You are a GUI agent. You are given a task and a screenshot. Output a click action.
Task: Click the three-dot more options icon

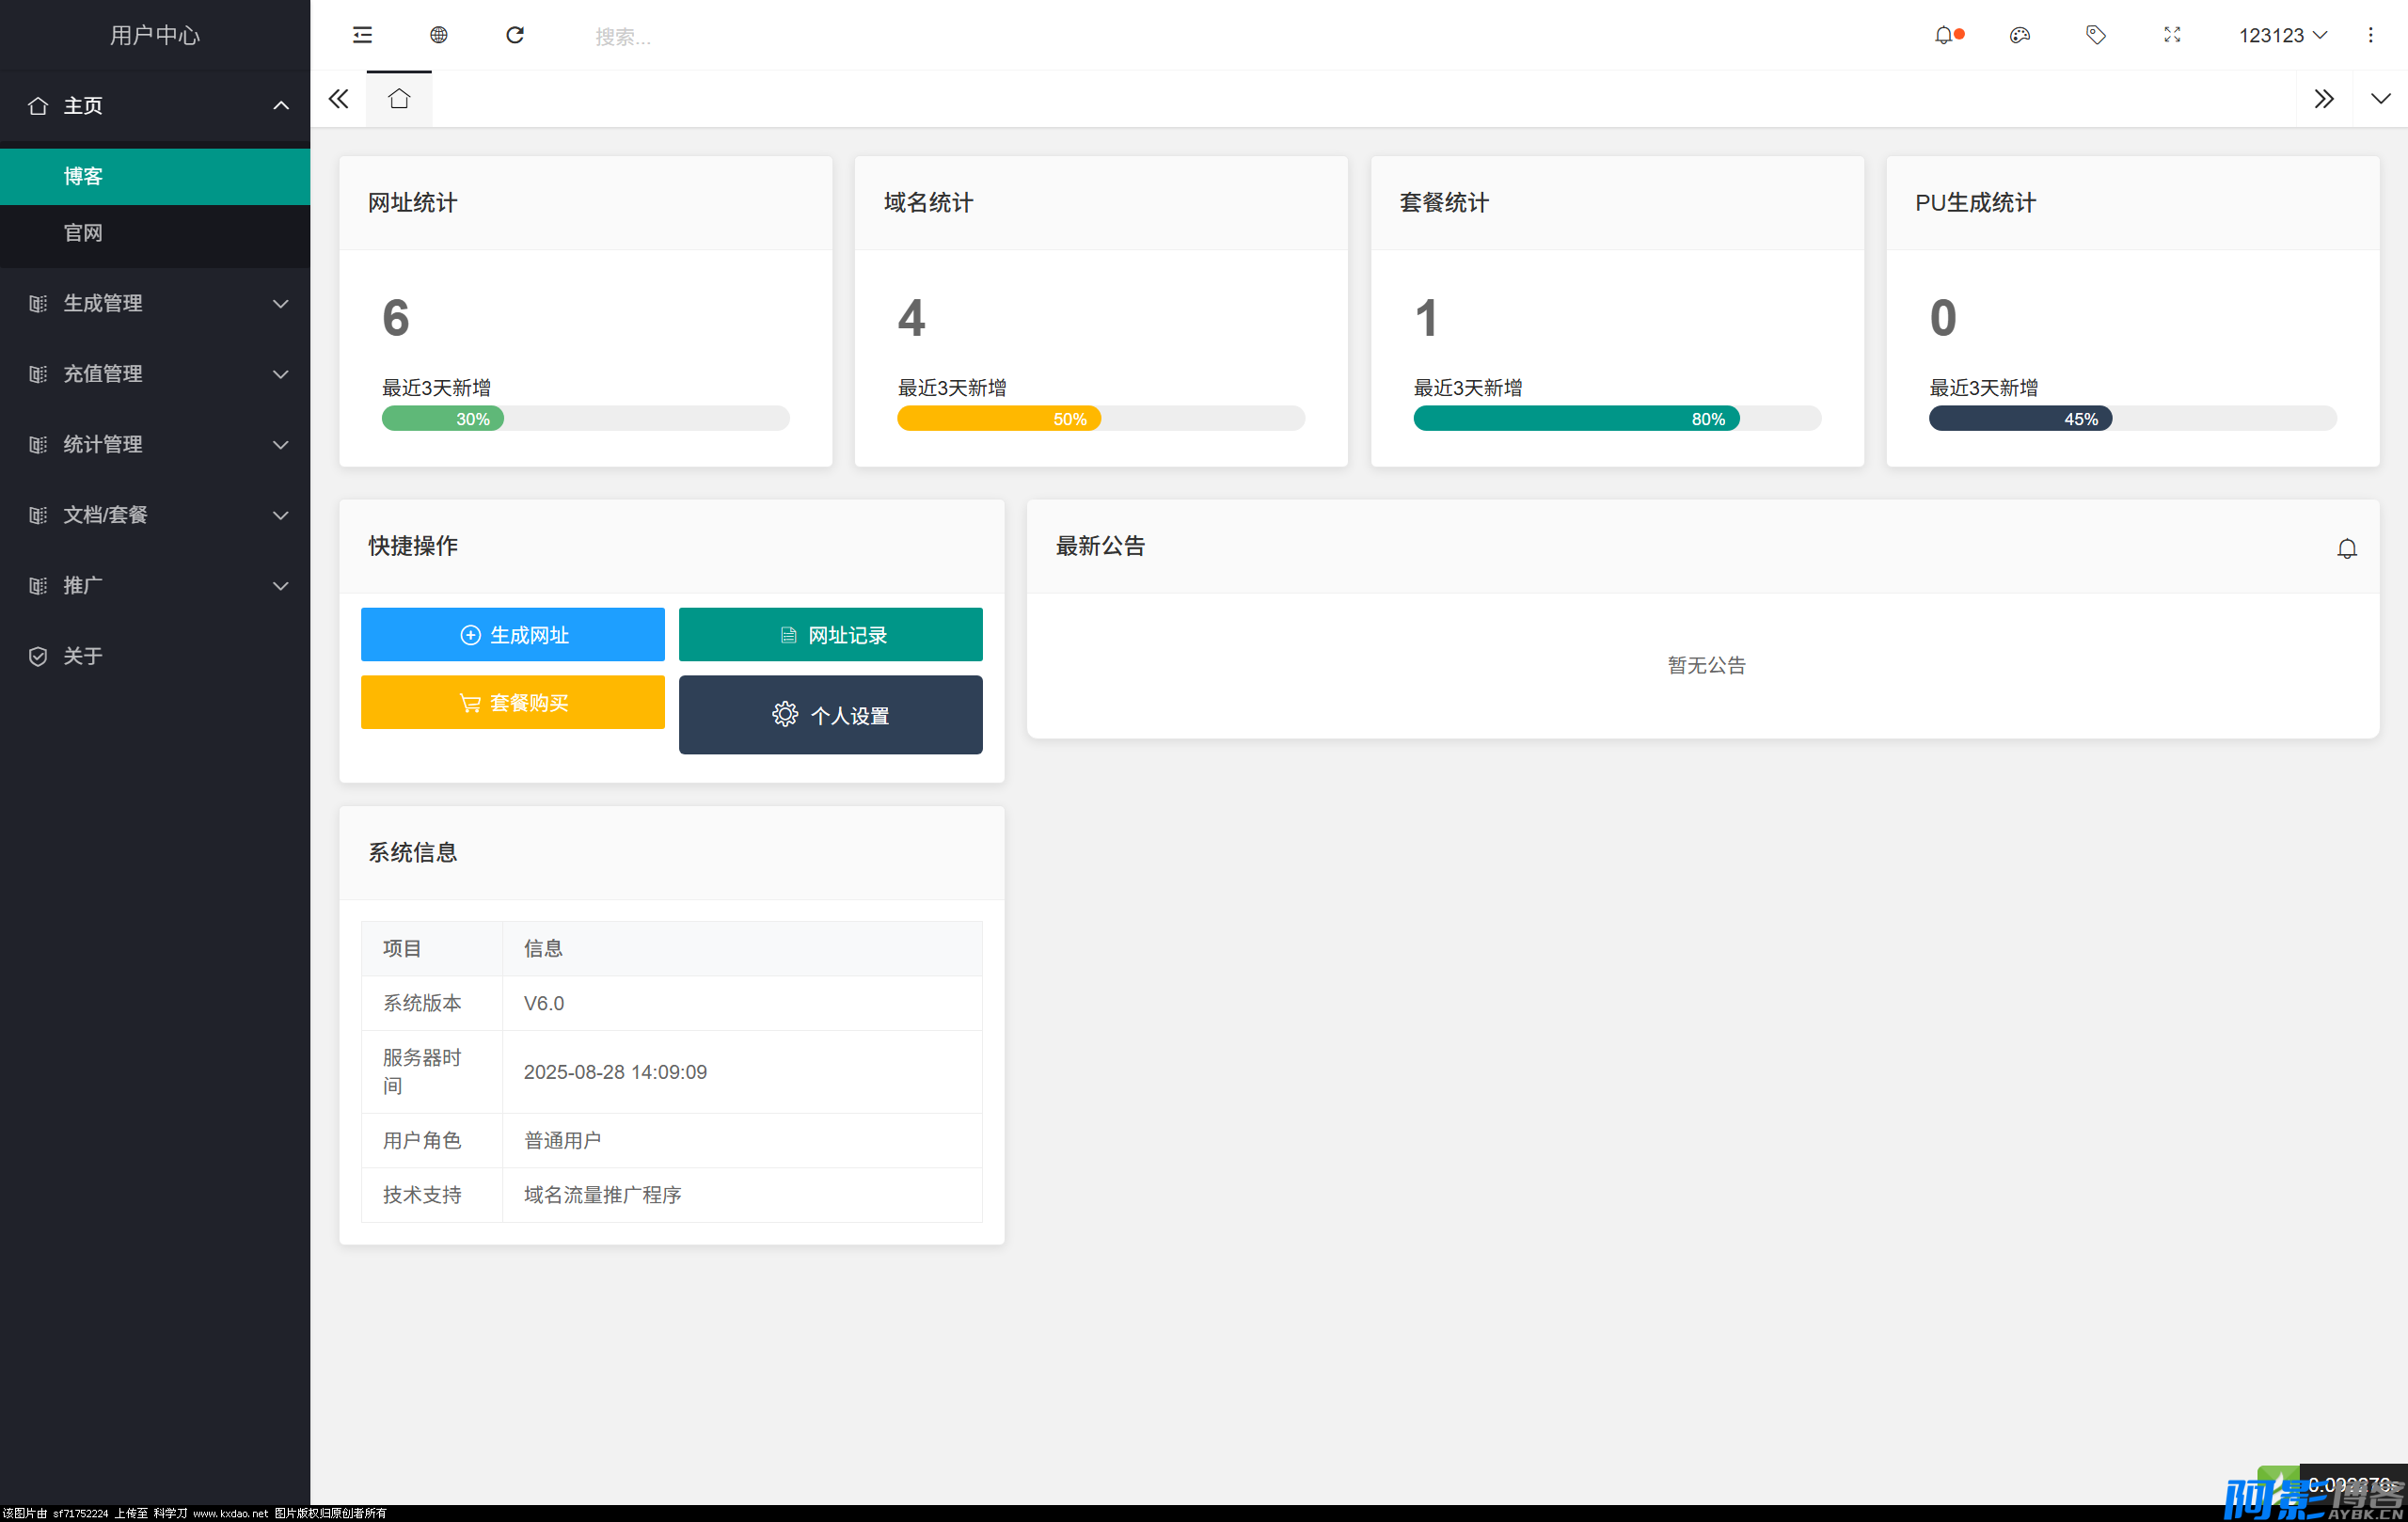coord(2370,35)
